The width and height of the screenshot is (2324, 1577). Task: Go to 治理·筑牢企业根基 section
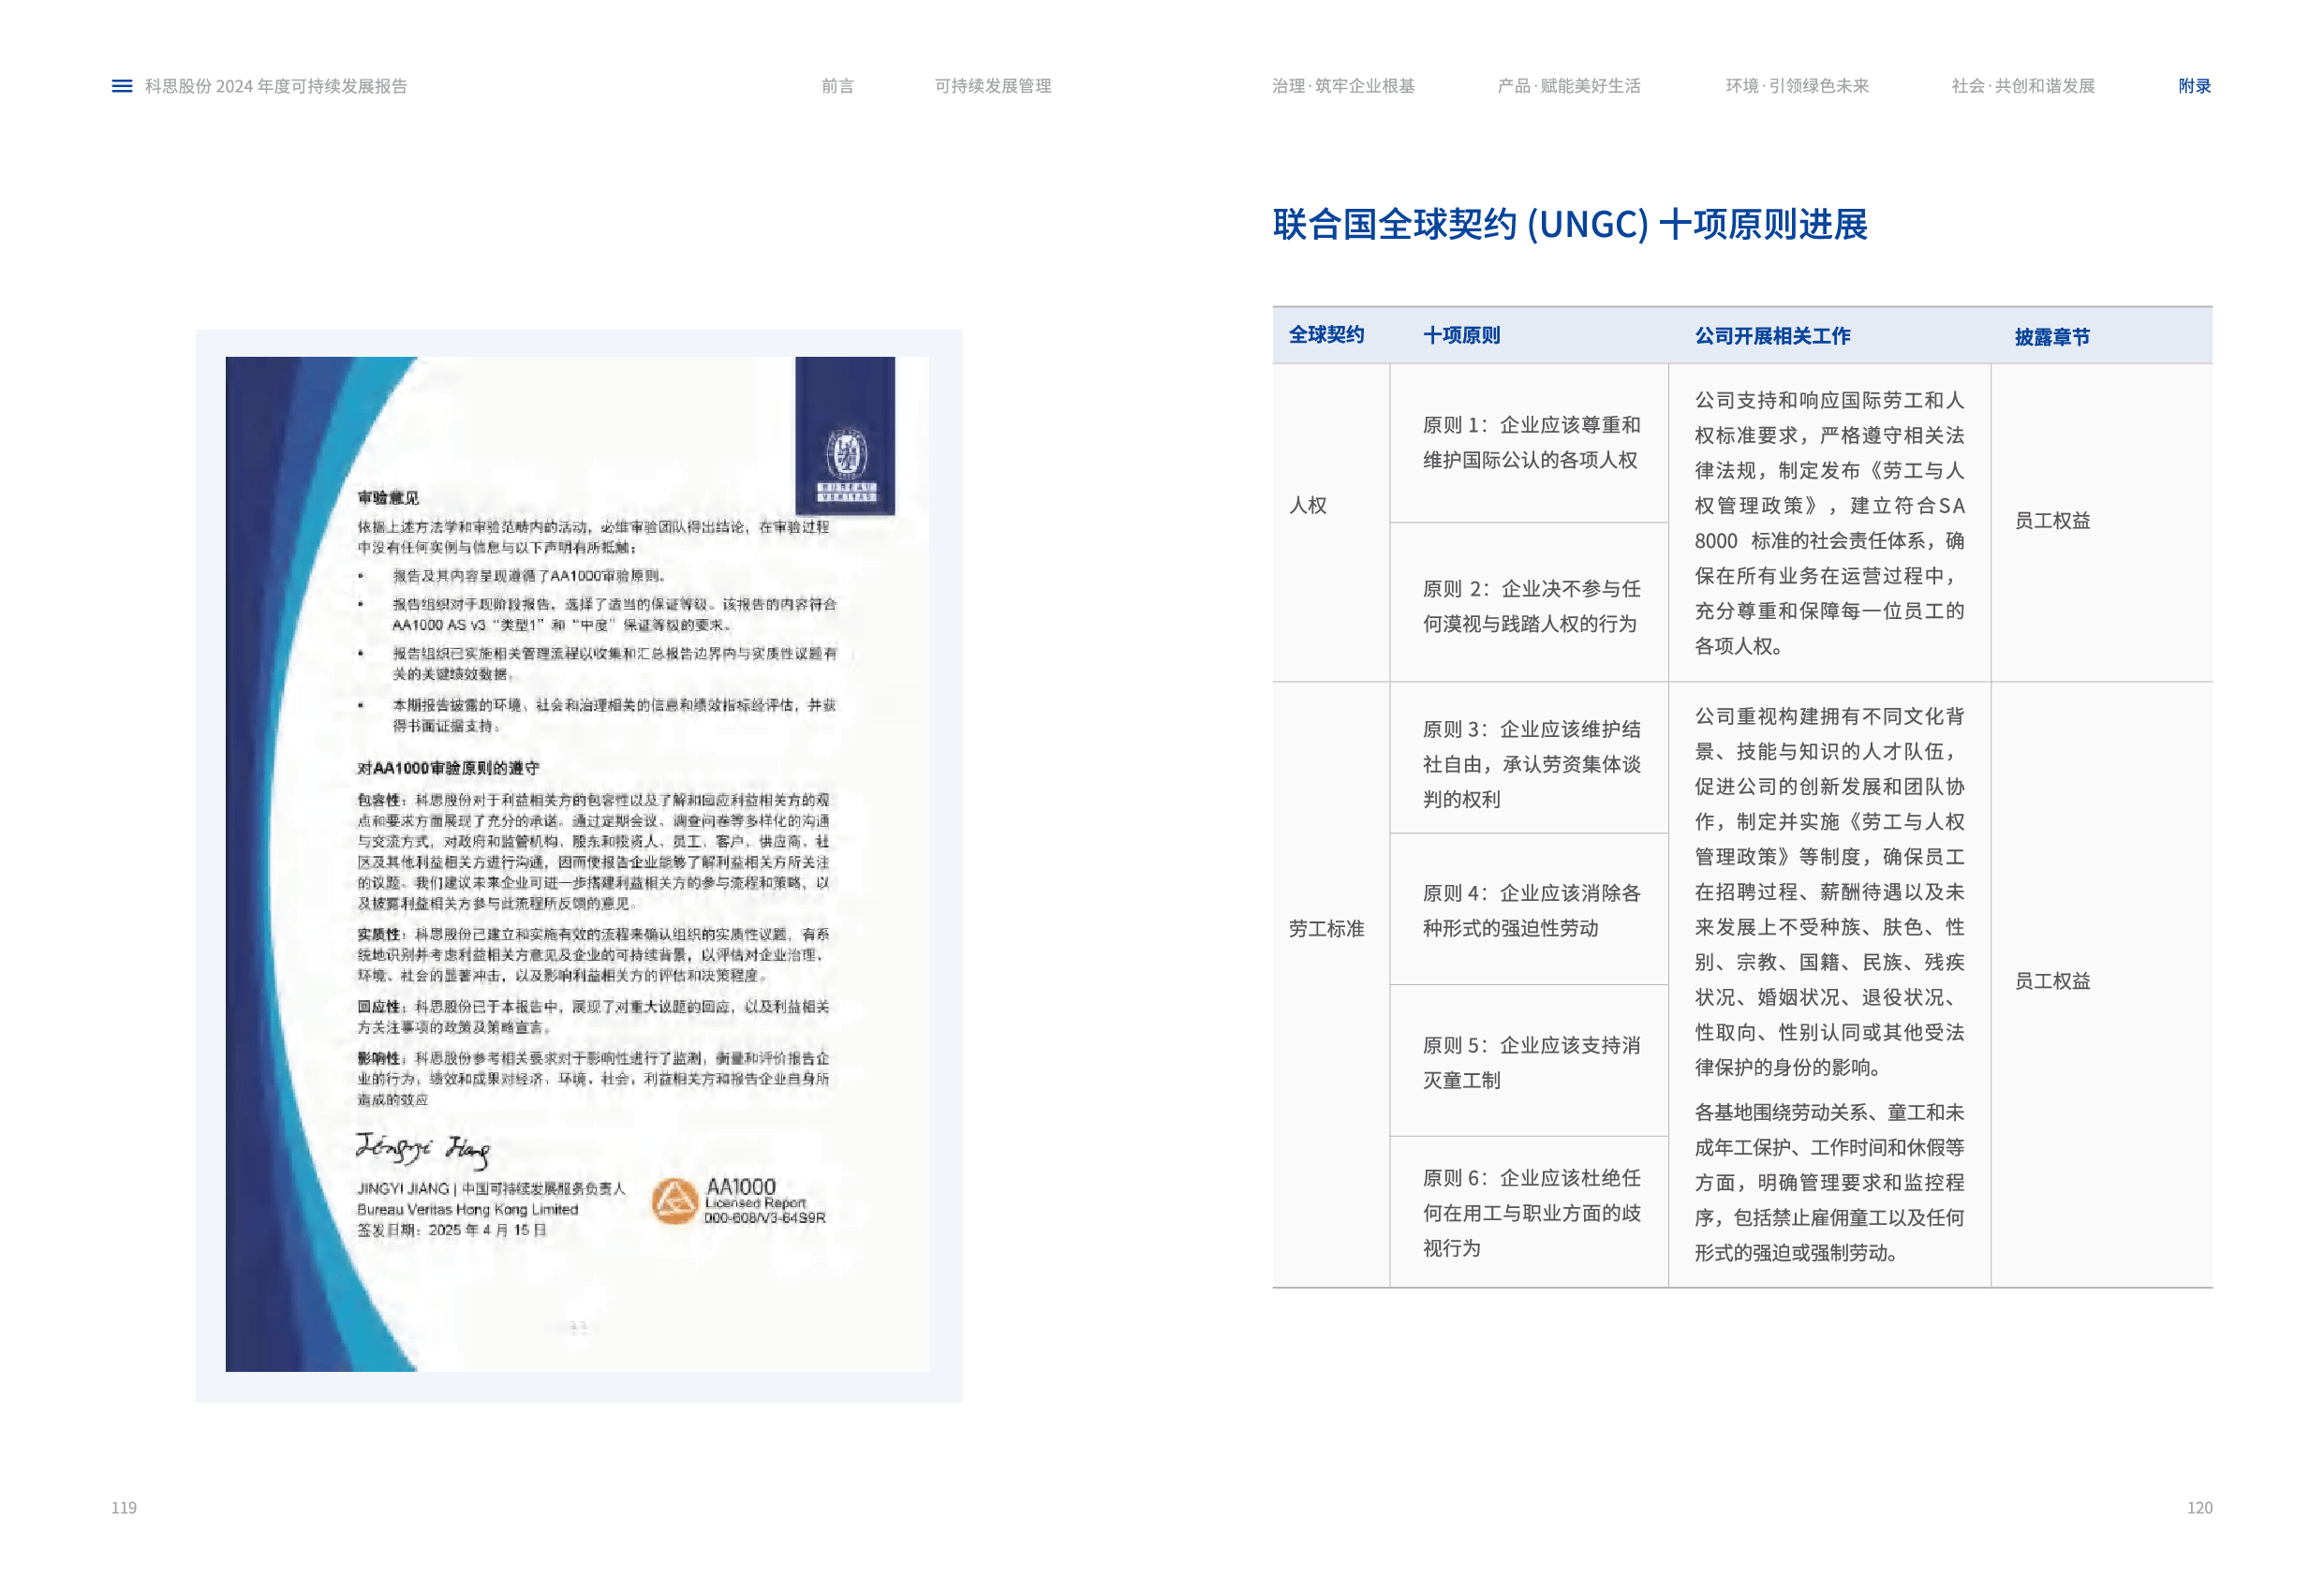[1342, 86]
